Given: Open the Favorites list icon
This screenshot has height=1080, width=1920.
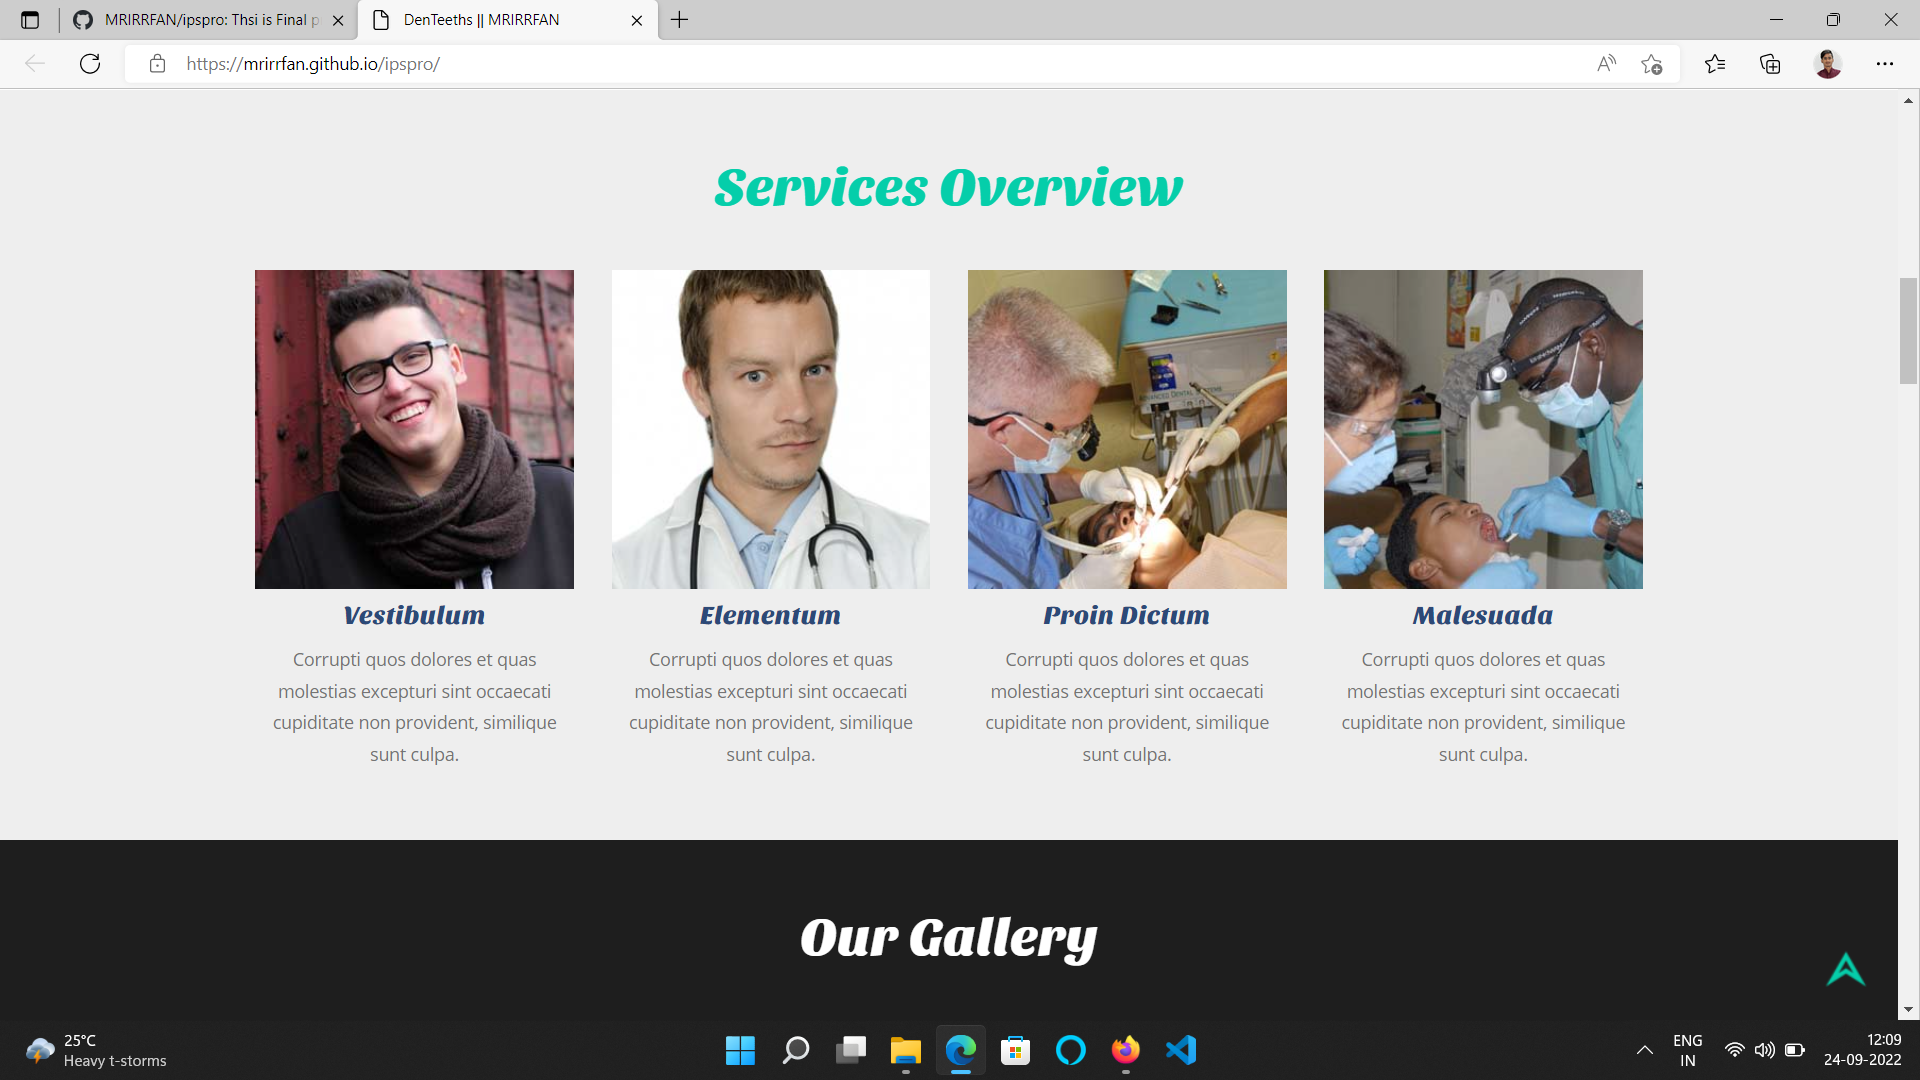Looking at the screenshot, I should click(1715, 64).
